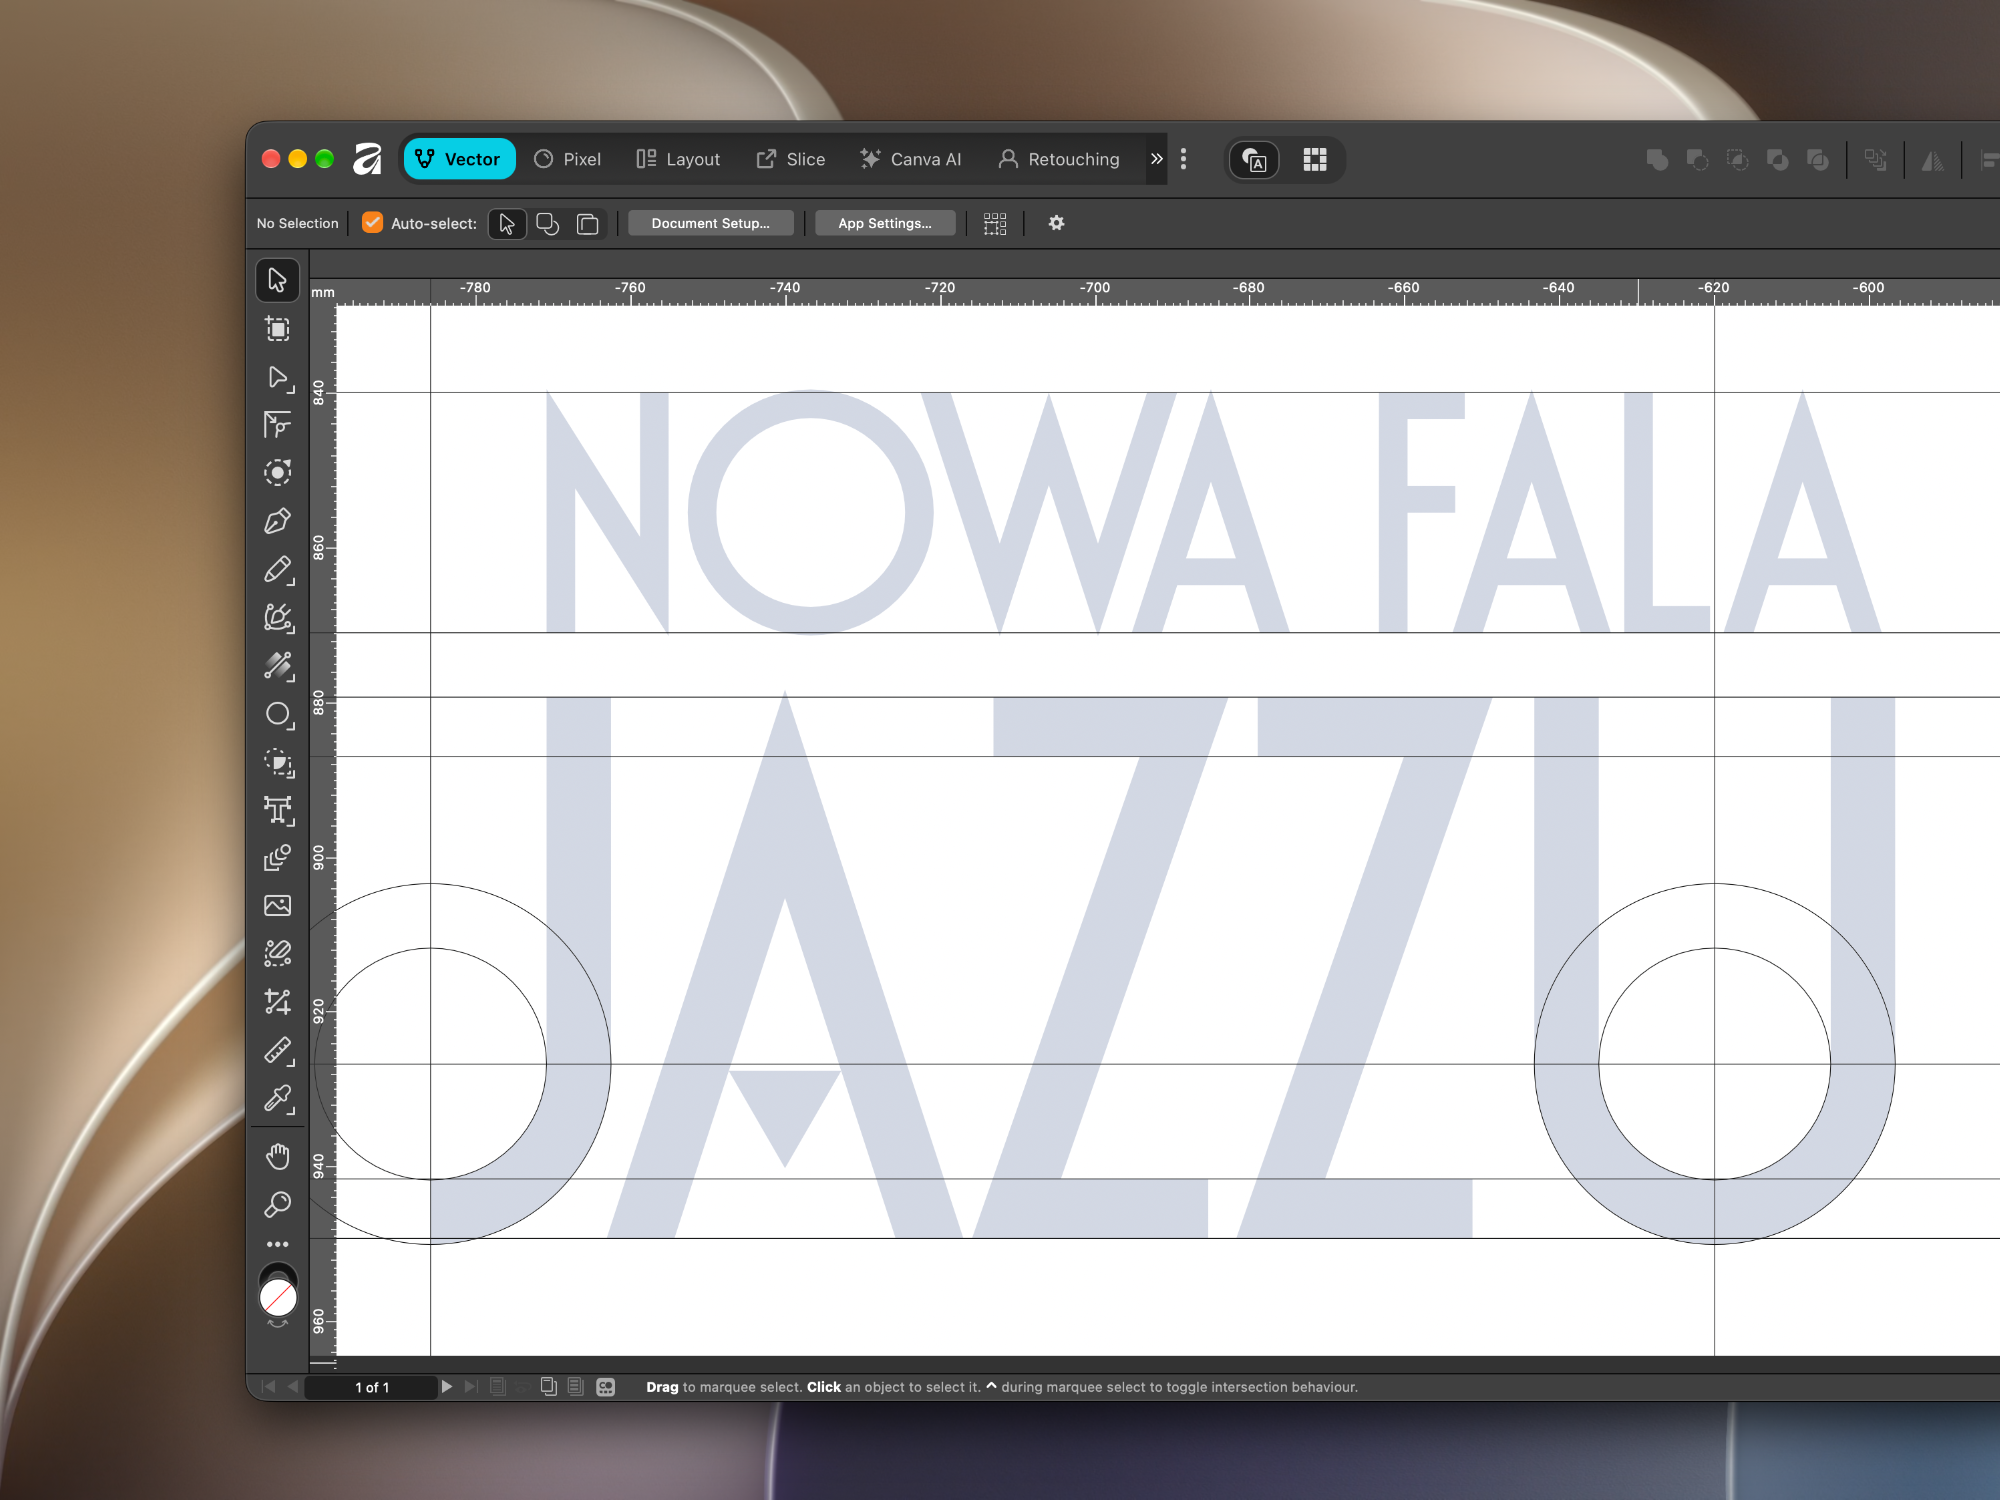This screenshot has width=2000, height=1500.
Task: Go to next page arrow in status bar
Action: [x=447, y=1387]
